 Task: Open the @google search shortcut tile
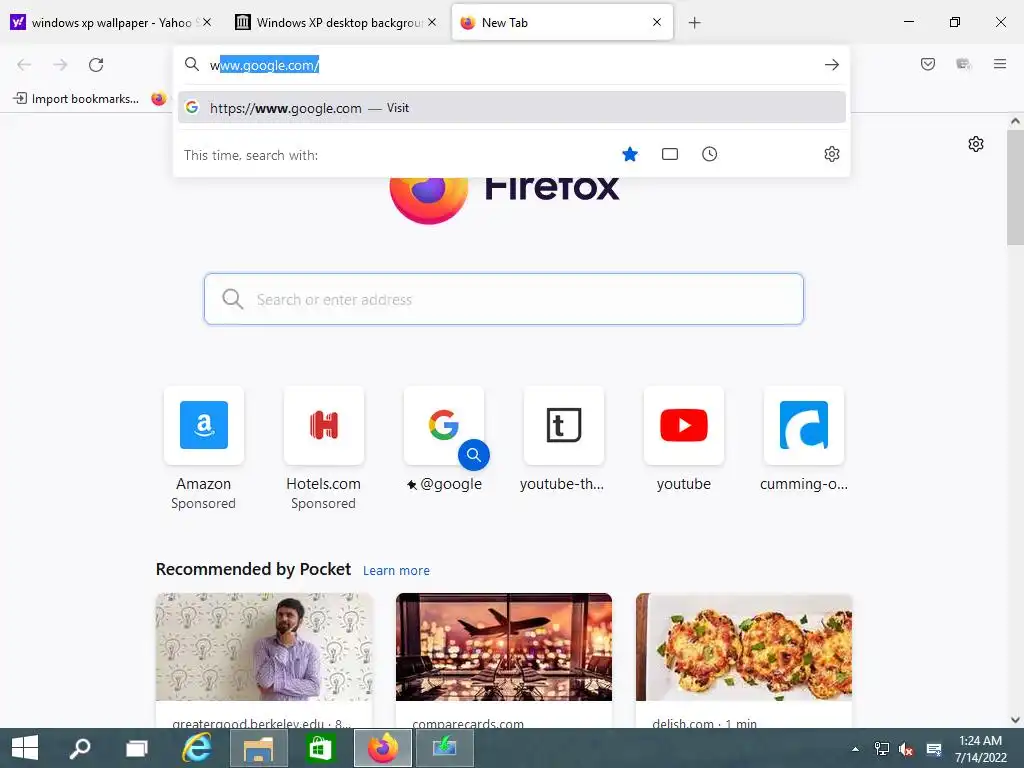[443, 425]
